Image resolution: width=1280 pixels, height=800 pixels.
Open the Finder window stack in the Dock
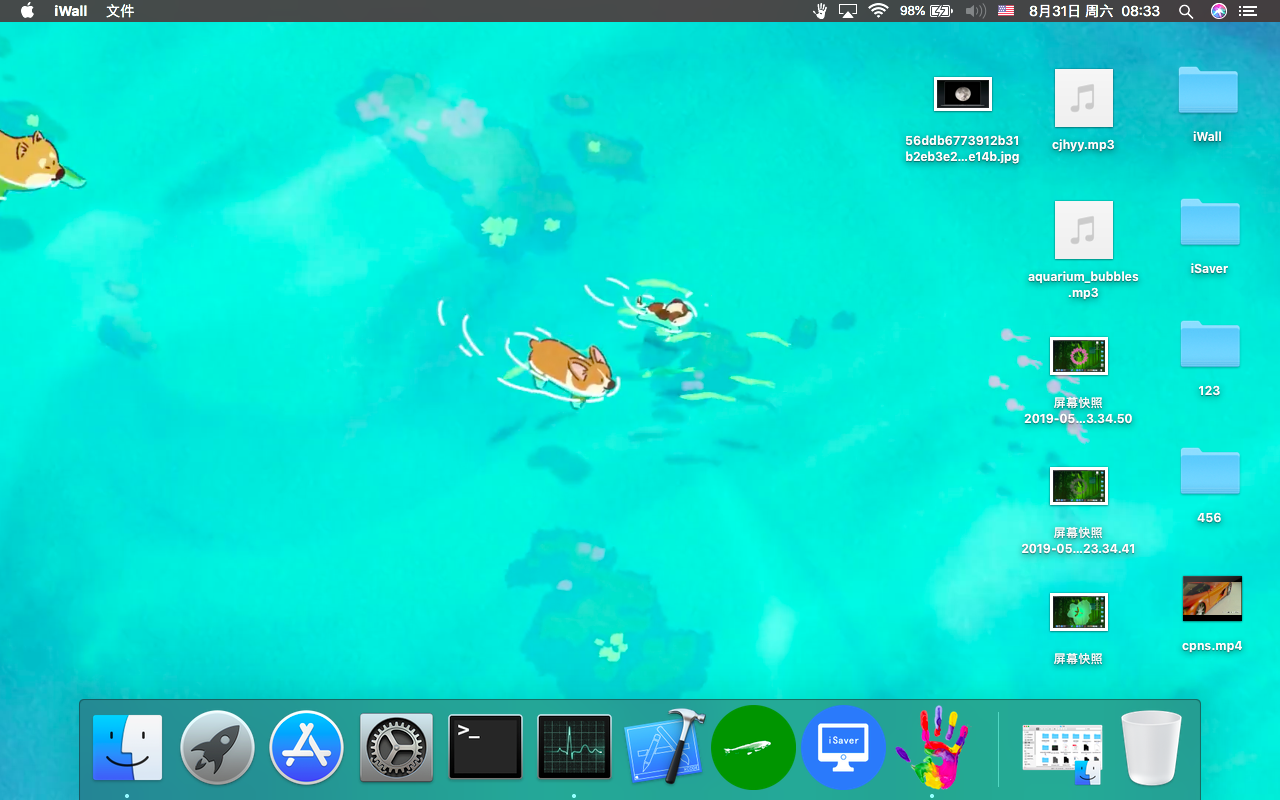click(x=1062, y=752)
